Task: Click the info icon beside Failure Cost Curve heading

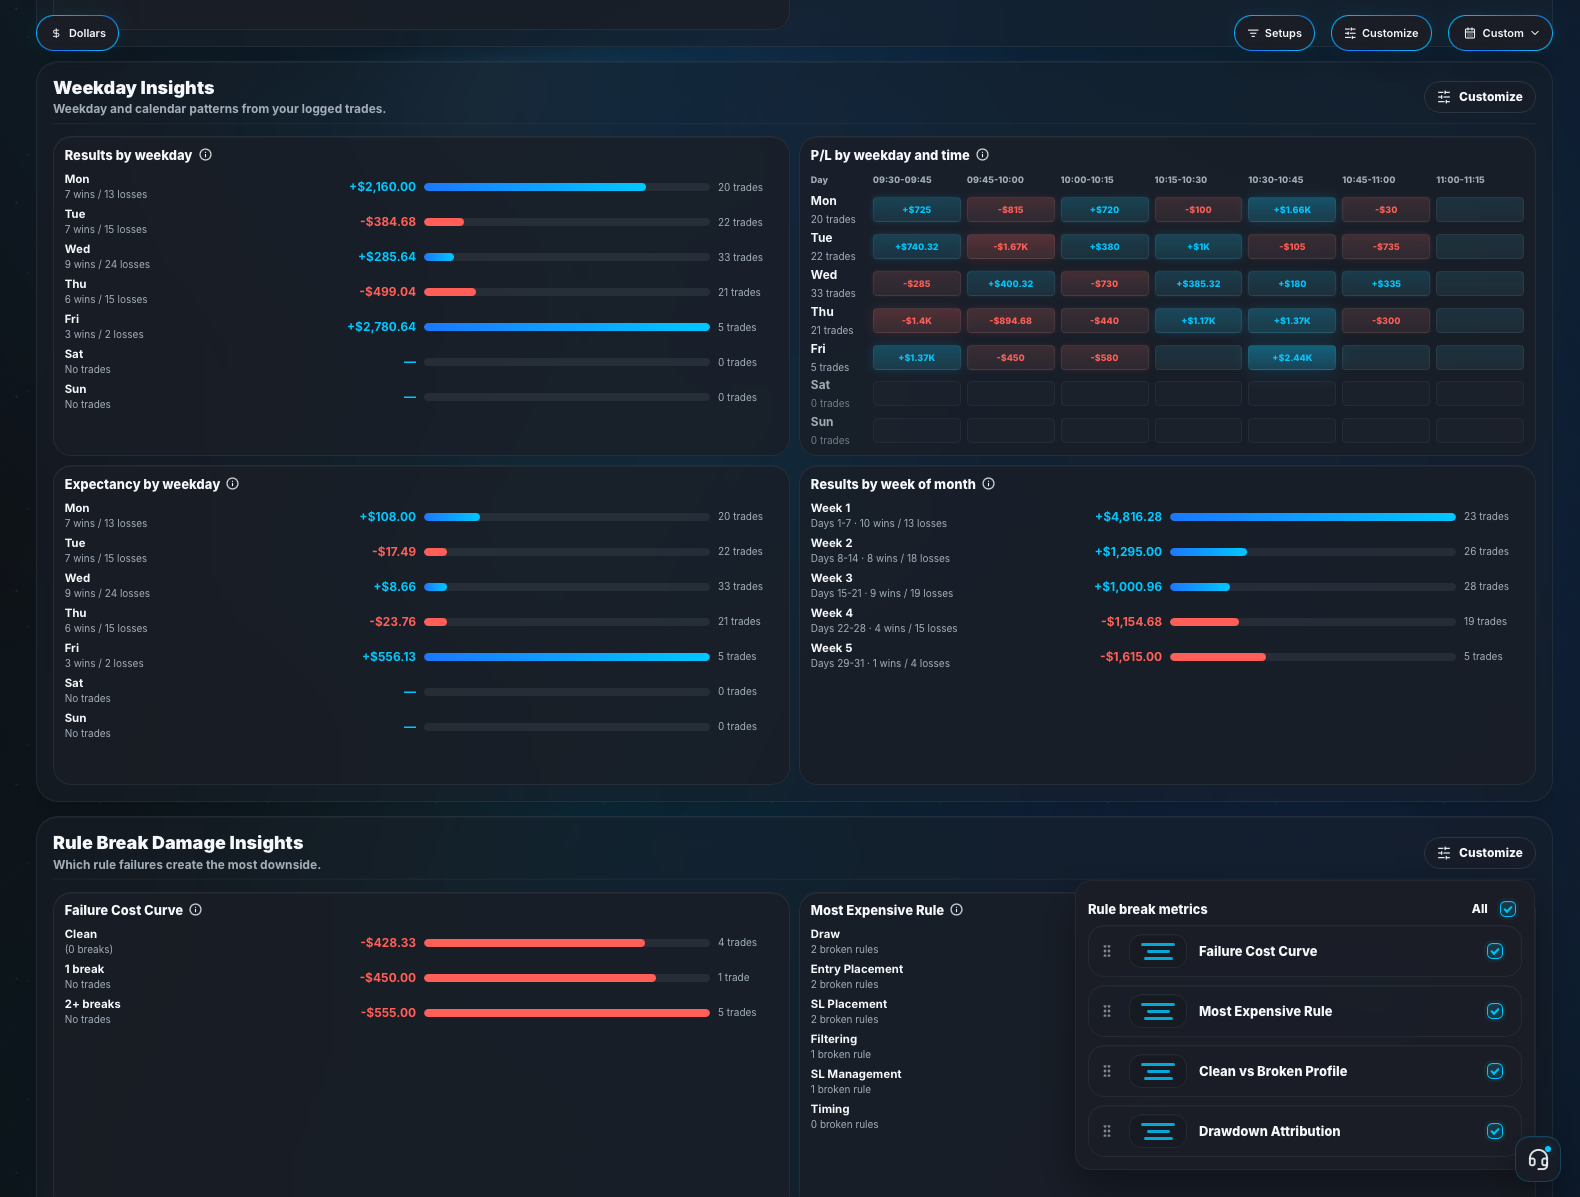Action: pos(196,910)
